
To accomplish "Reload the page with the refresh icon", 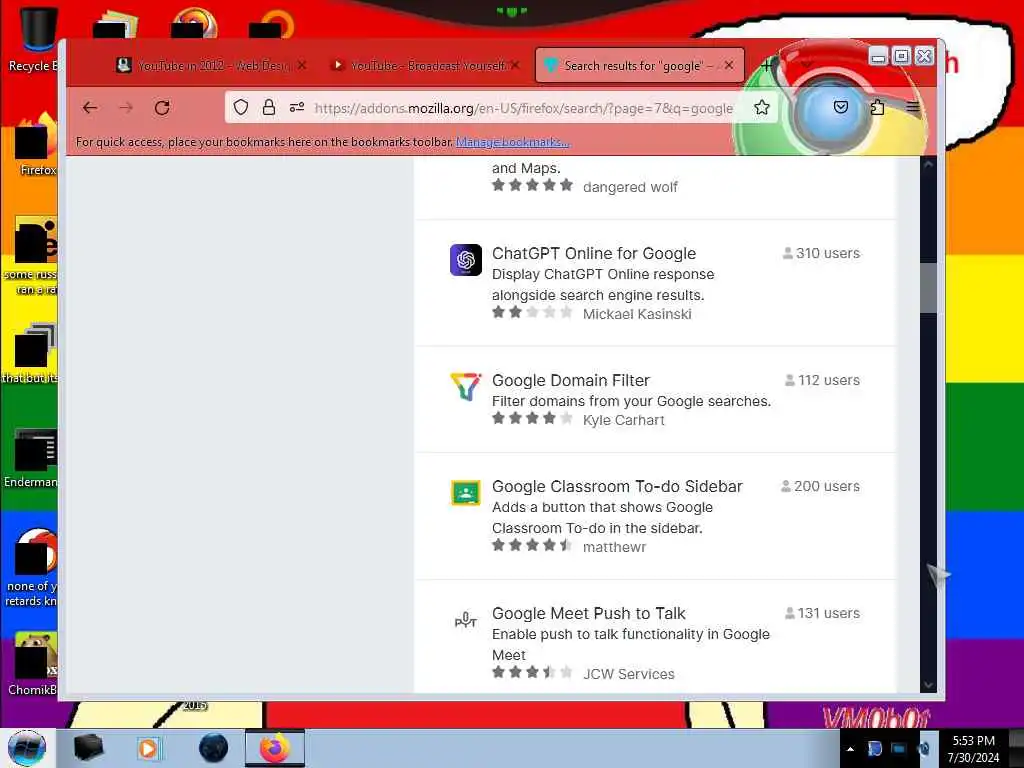I will tap(162, 108).
